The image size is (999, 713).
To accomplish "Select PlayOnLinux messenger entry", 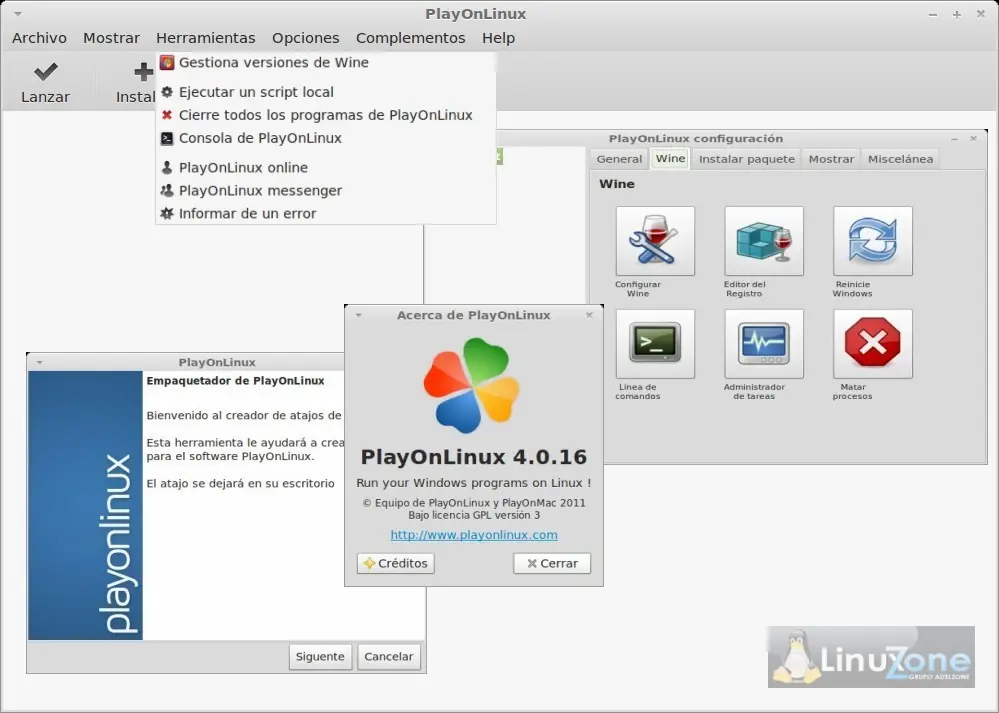I will (x=326, y=191).
